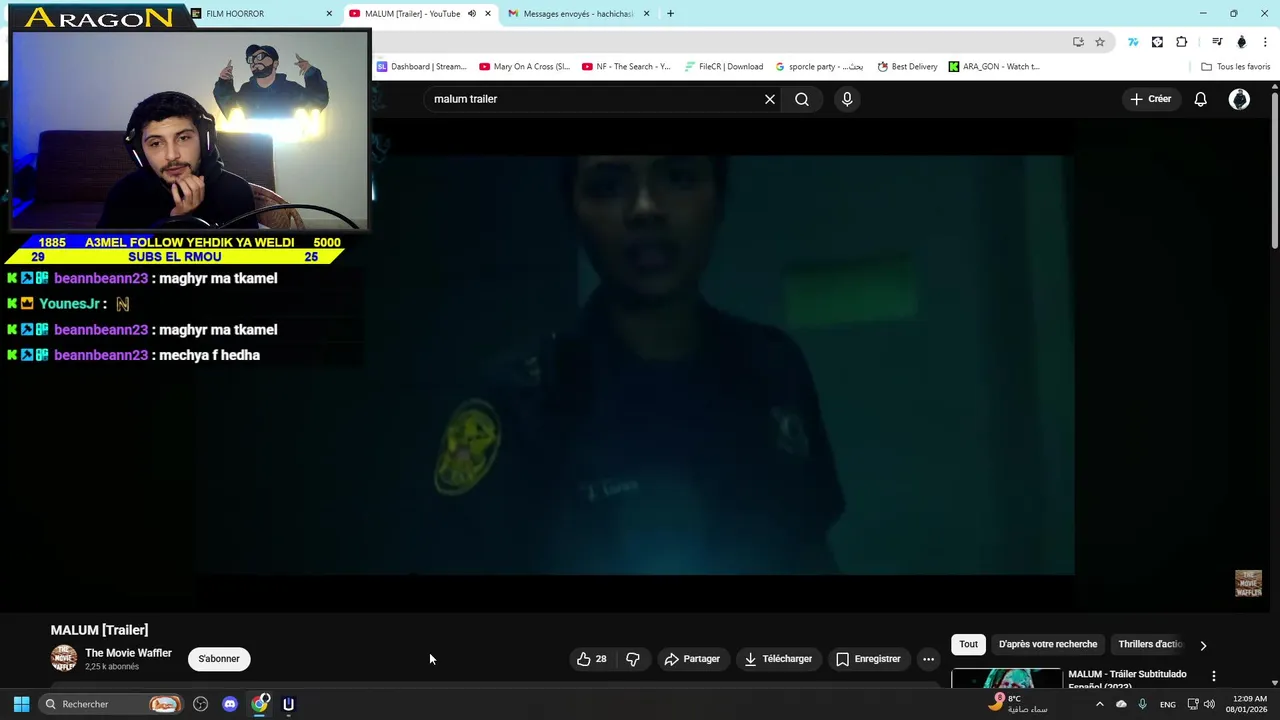This screenshot has width=1280, height=720.
Task: Click the microphone tray icon
Action: [1142, 704]
